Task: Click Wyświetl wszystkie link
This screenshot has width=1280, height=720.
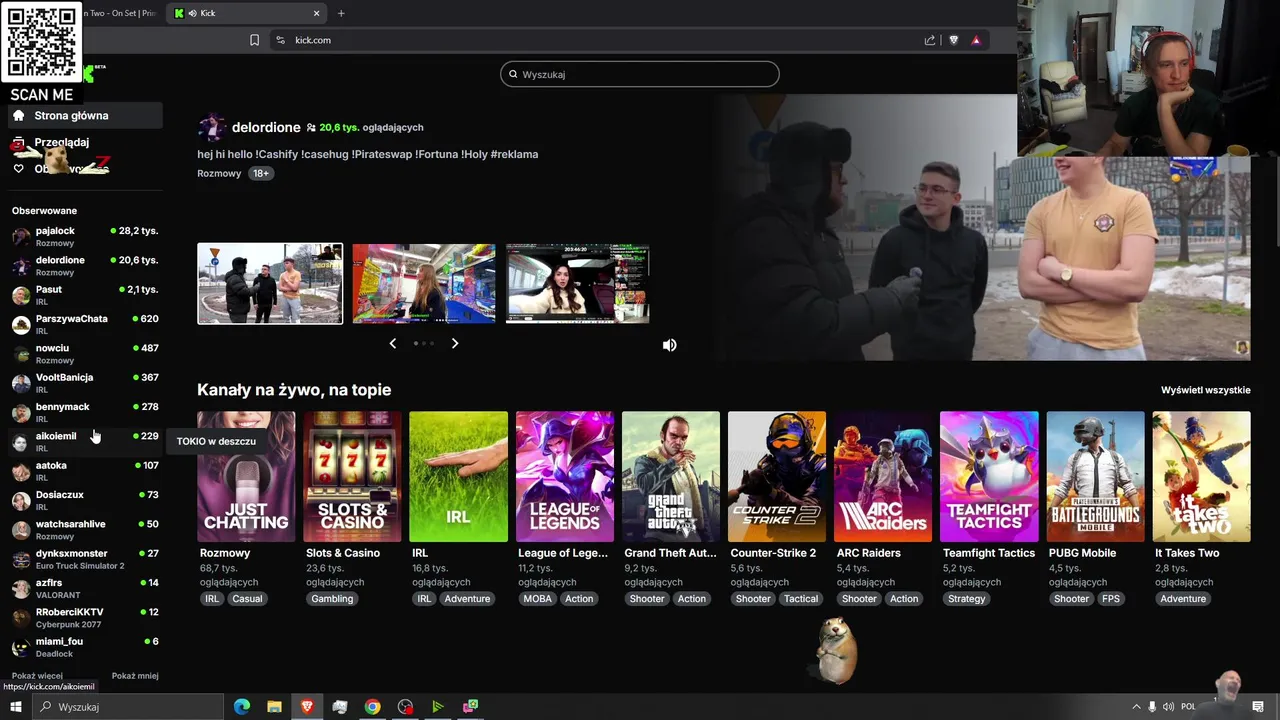Action: 1205,390
